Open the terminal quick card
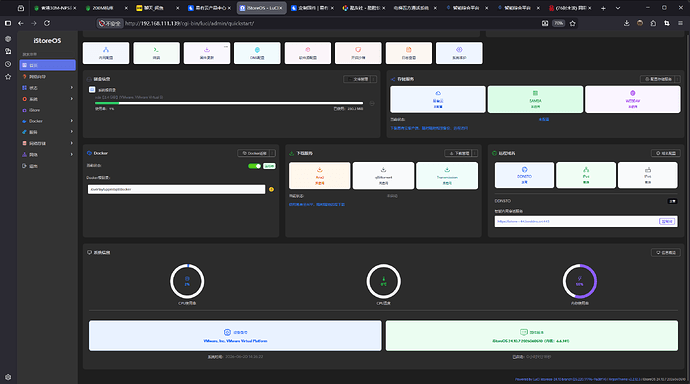The width and height of the screenshot is (690, 384). 156,53
